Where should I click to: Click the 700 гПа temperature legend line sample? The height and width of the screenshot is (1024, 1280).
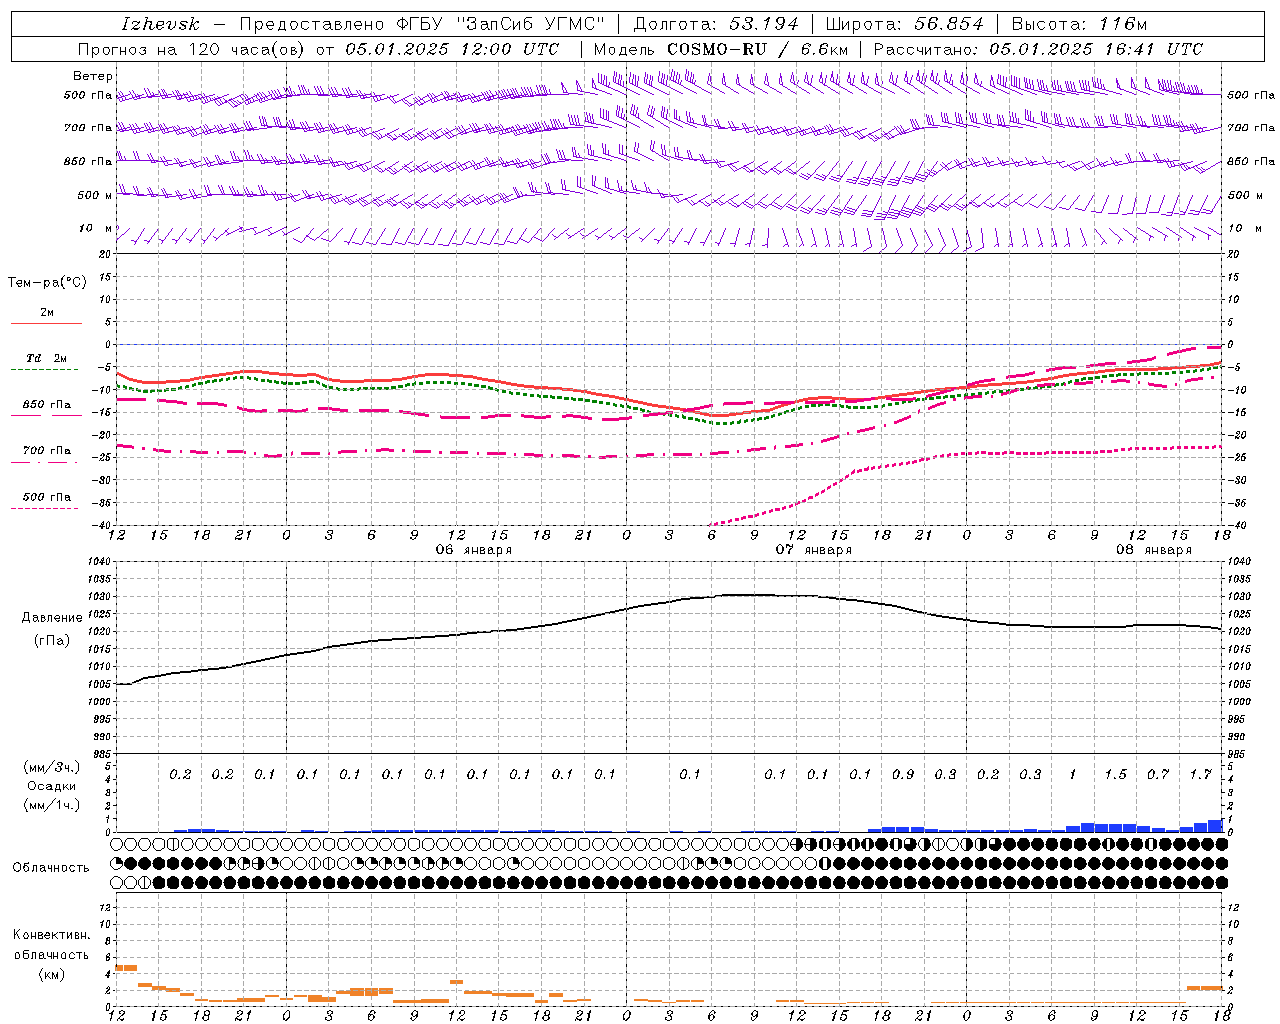(44, 462)
